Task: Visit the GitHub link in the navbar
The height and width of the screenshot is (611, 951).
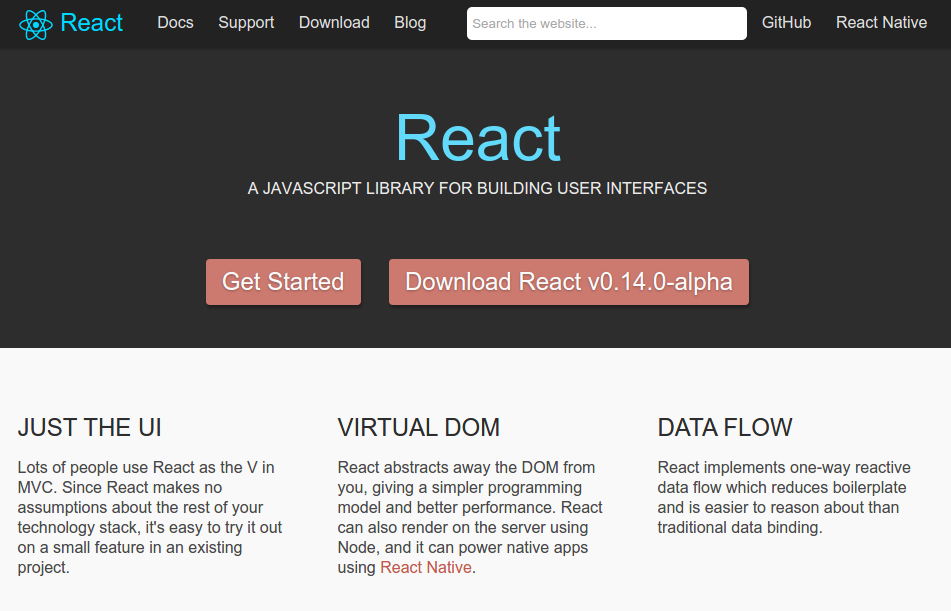Action: tap(786, 22)
